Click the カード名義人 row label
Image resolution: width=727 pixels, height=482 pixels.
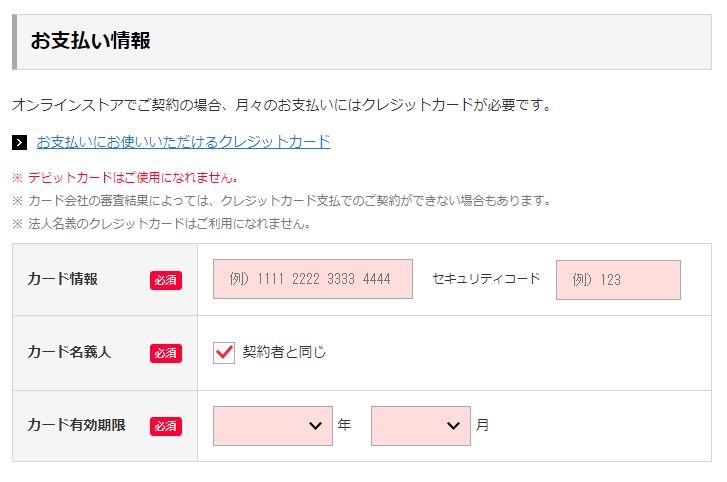click(69, 352)
